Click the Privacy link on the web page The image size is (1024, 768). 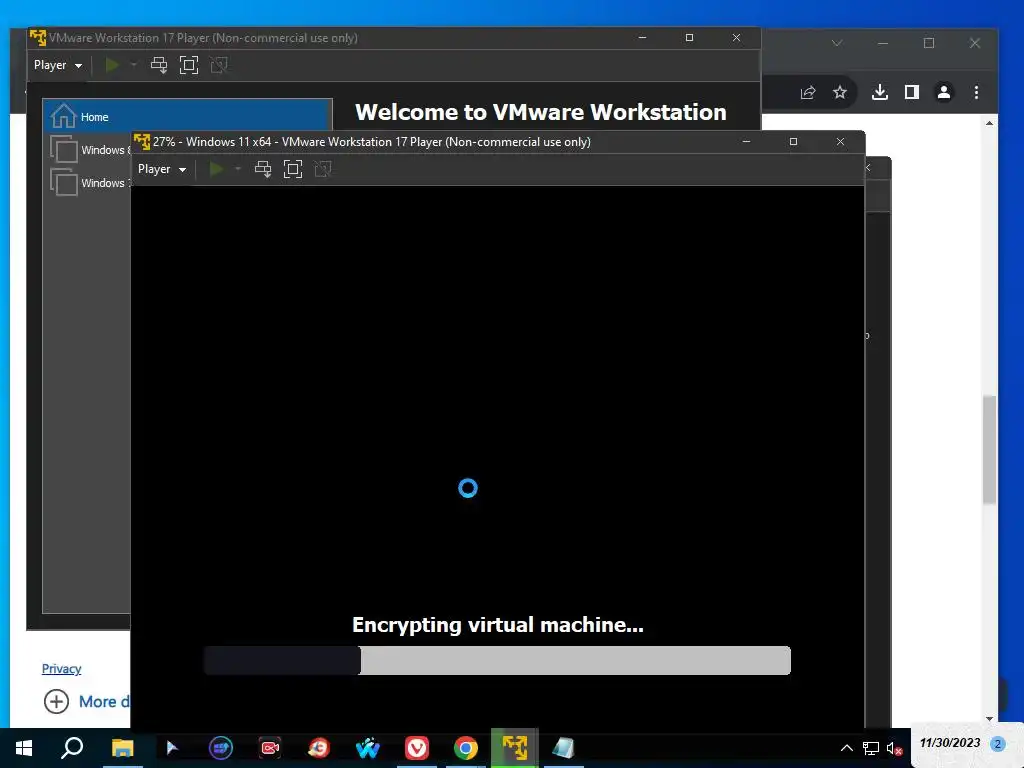(x=61, y=669)
